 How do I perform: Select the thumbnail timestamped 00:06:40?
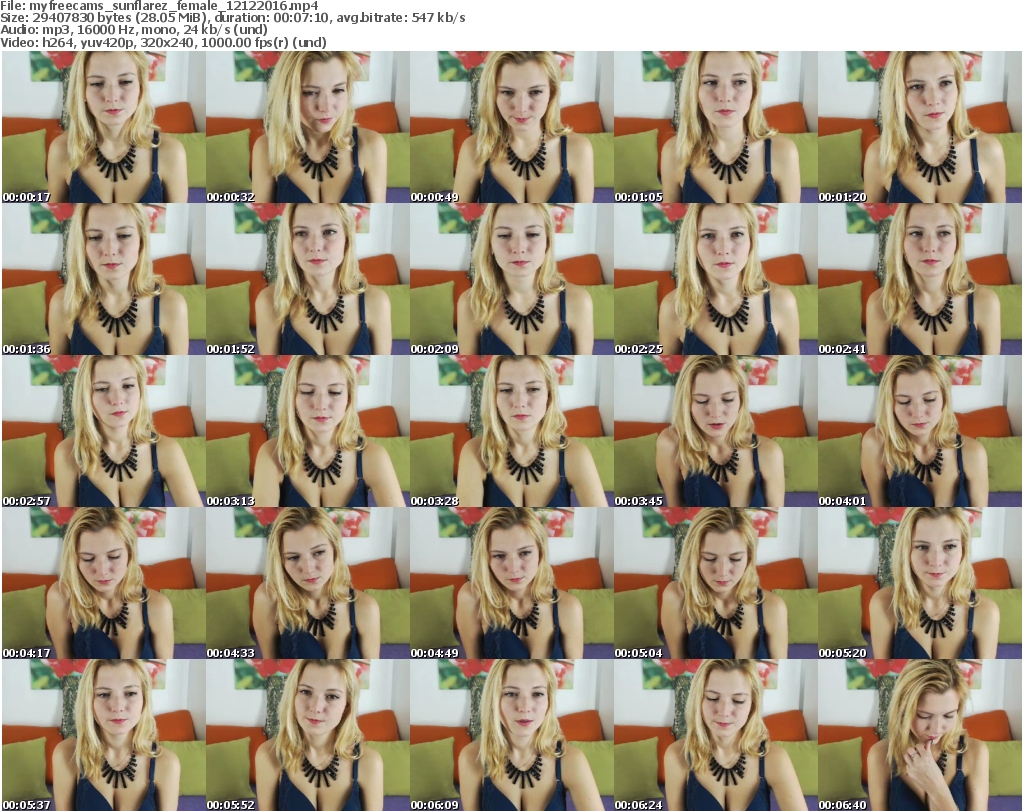(920, 735)
